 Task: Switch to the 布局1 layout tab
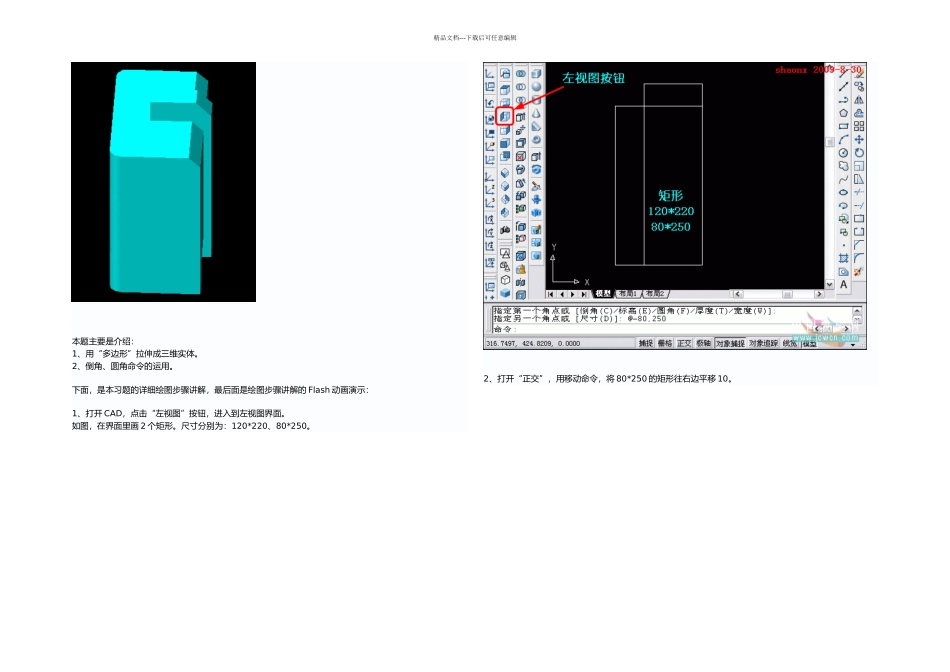click(x=628, y=293)
